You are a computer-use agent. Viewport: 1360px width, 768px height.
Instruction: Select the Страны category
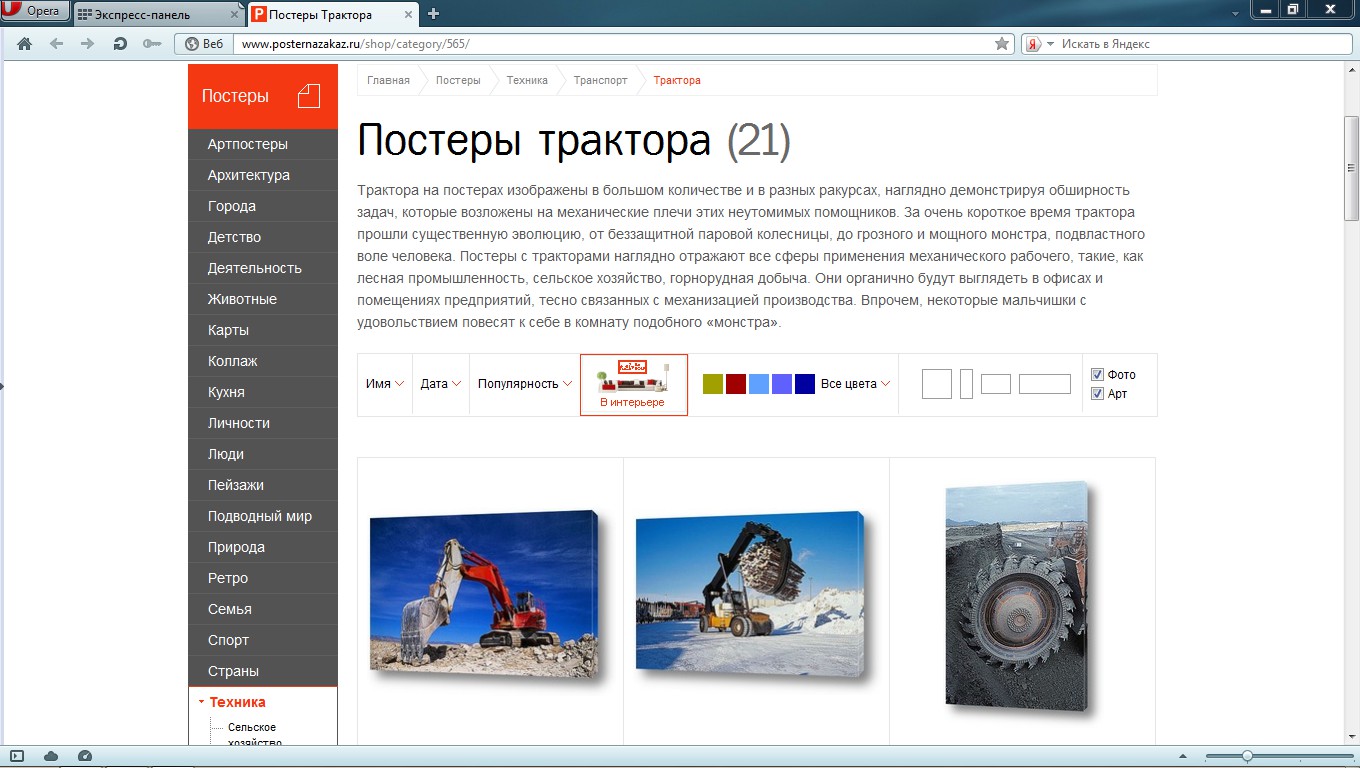point(263,671)
